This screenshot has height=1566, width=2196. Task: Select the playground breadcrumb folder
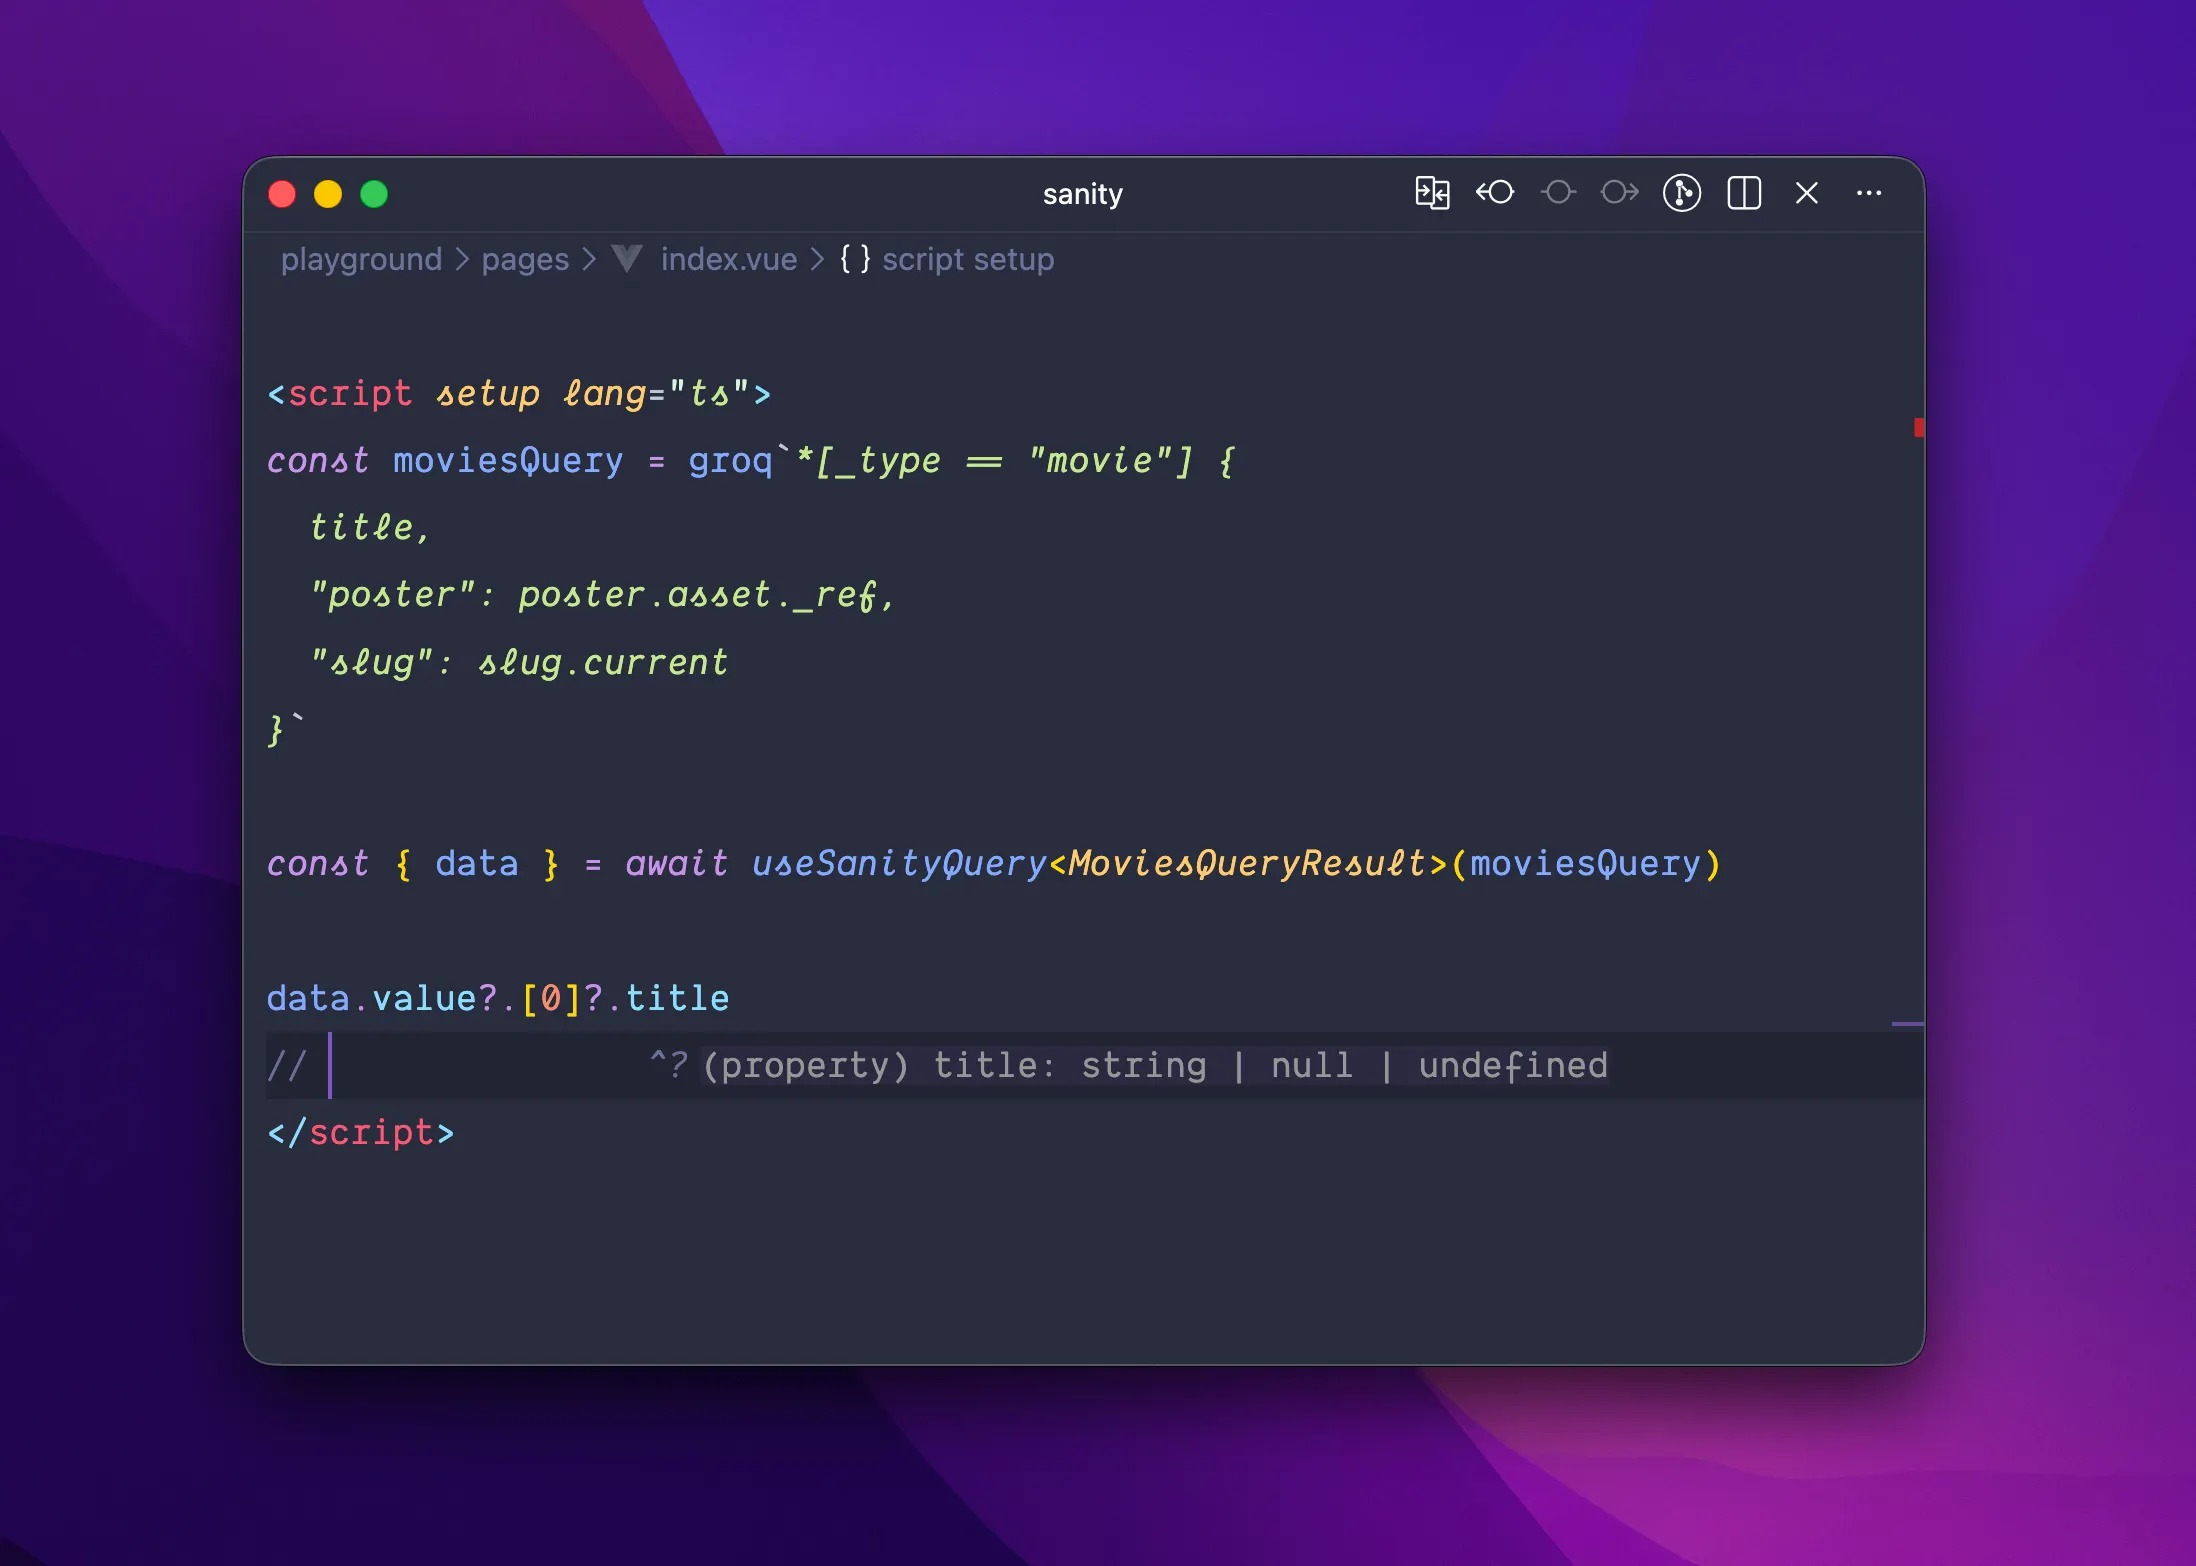pos(361,260)
